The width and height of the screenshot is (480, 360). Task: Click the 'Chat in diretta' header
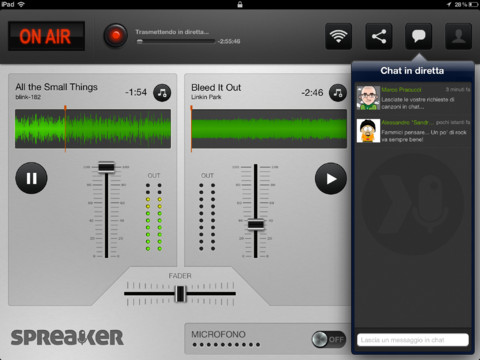(412, 71)
